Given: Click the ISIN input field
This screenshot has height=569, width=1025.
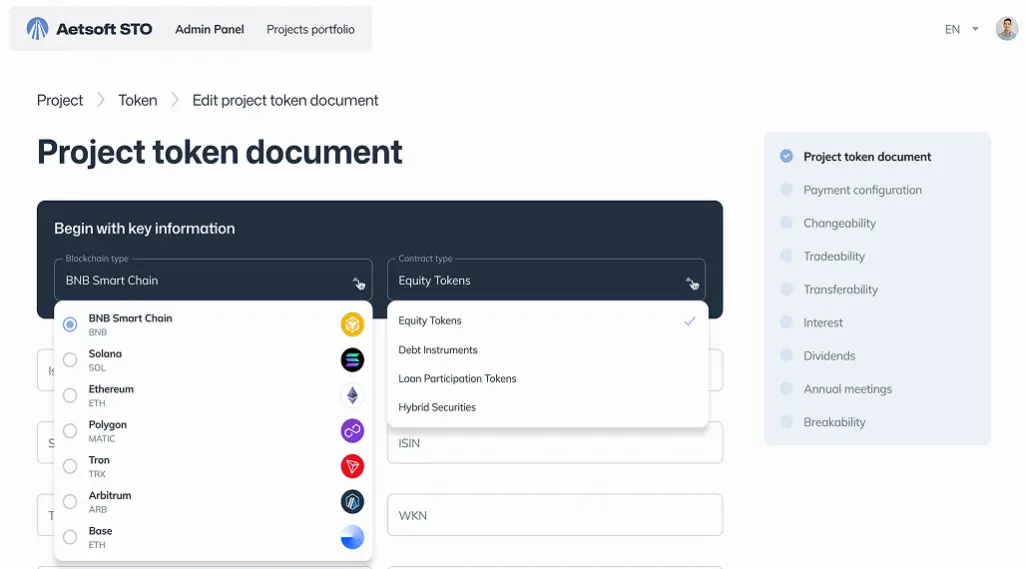Looking at the screenshot, I should click(554, 443).
